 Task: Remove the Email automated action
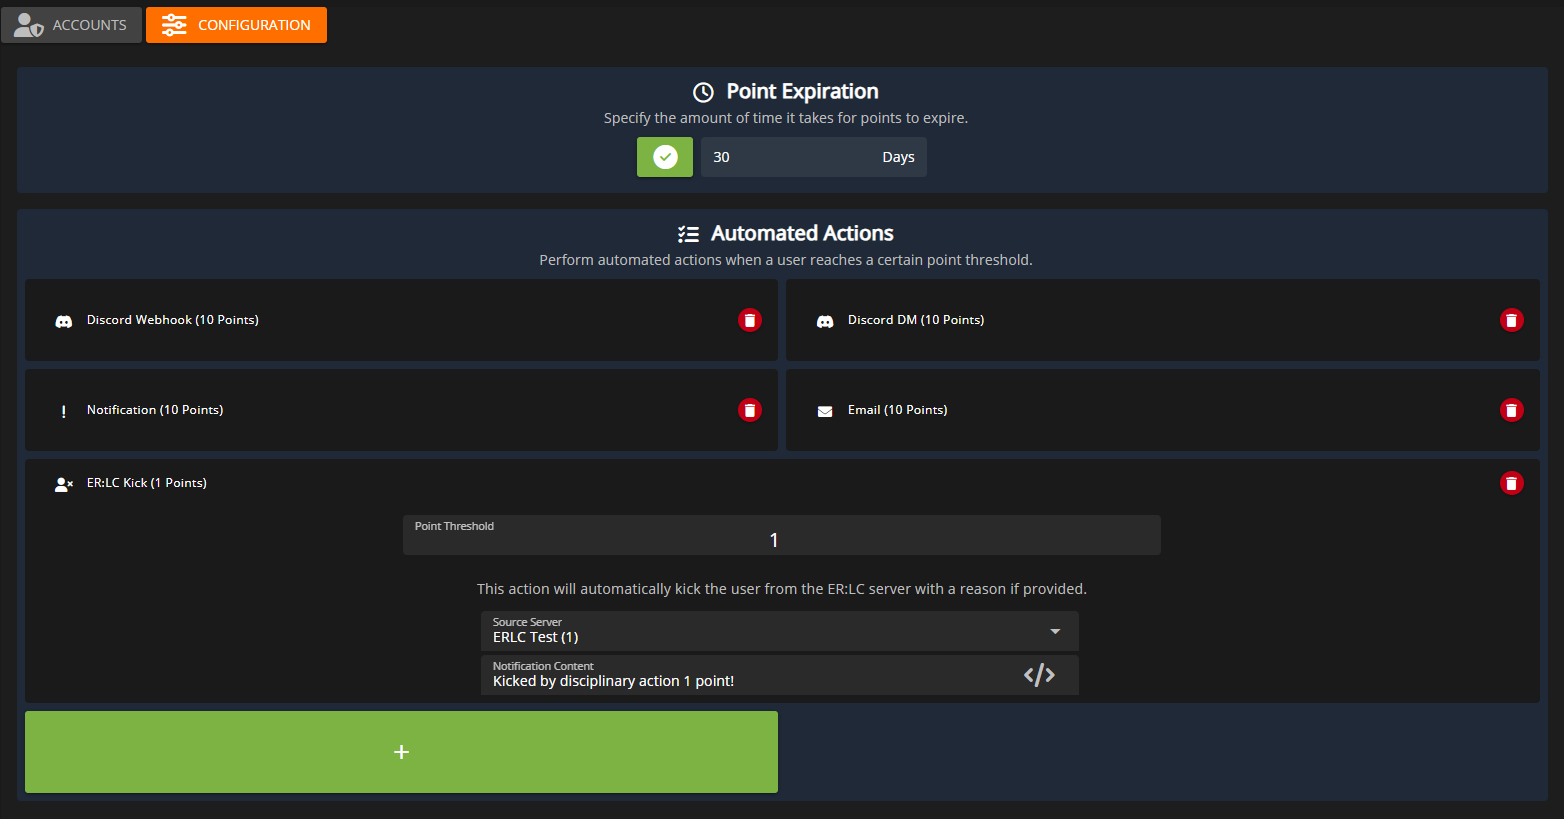coord(1511,410)
